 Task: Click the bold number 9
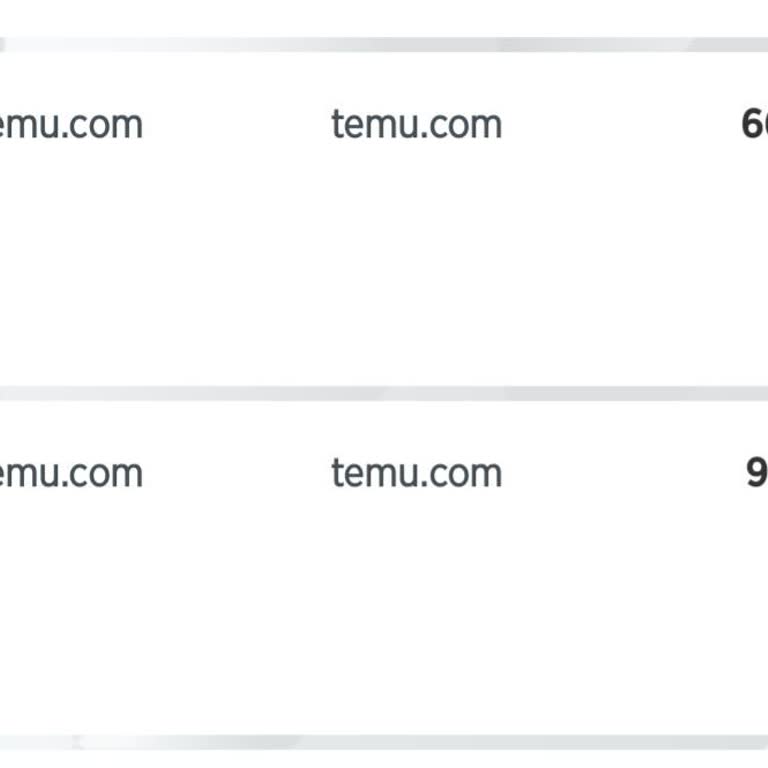[x=757, y=473]
